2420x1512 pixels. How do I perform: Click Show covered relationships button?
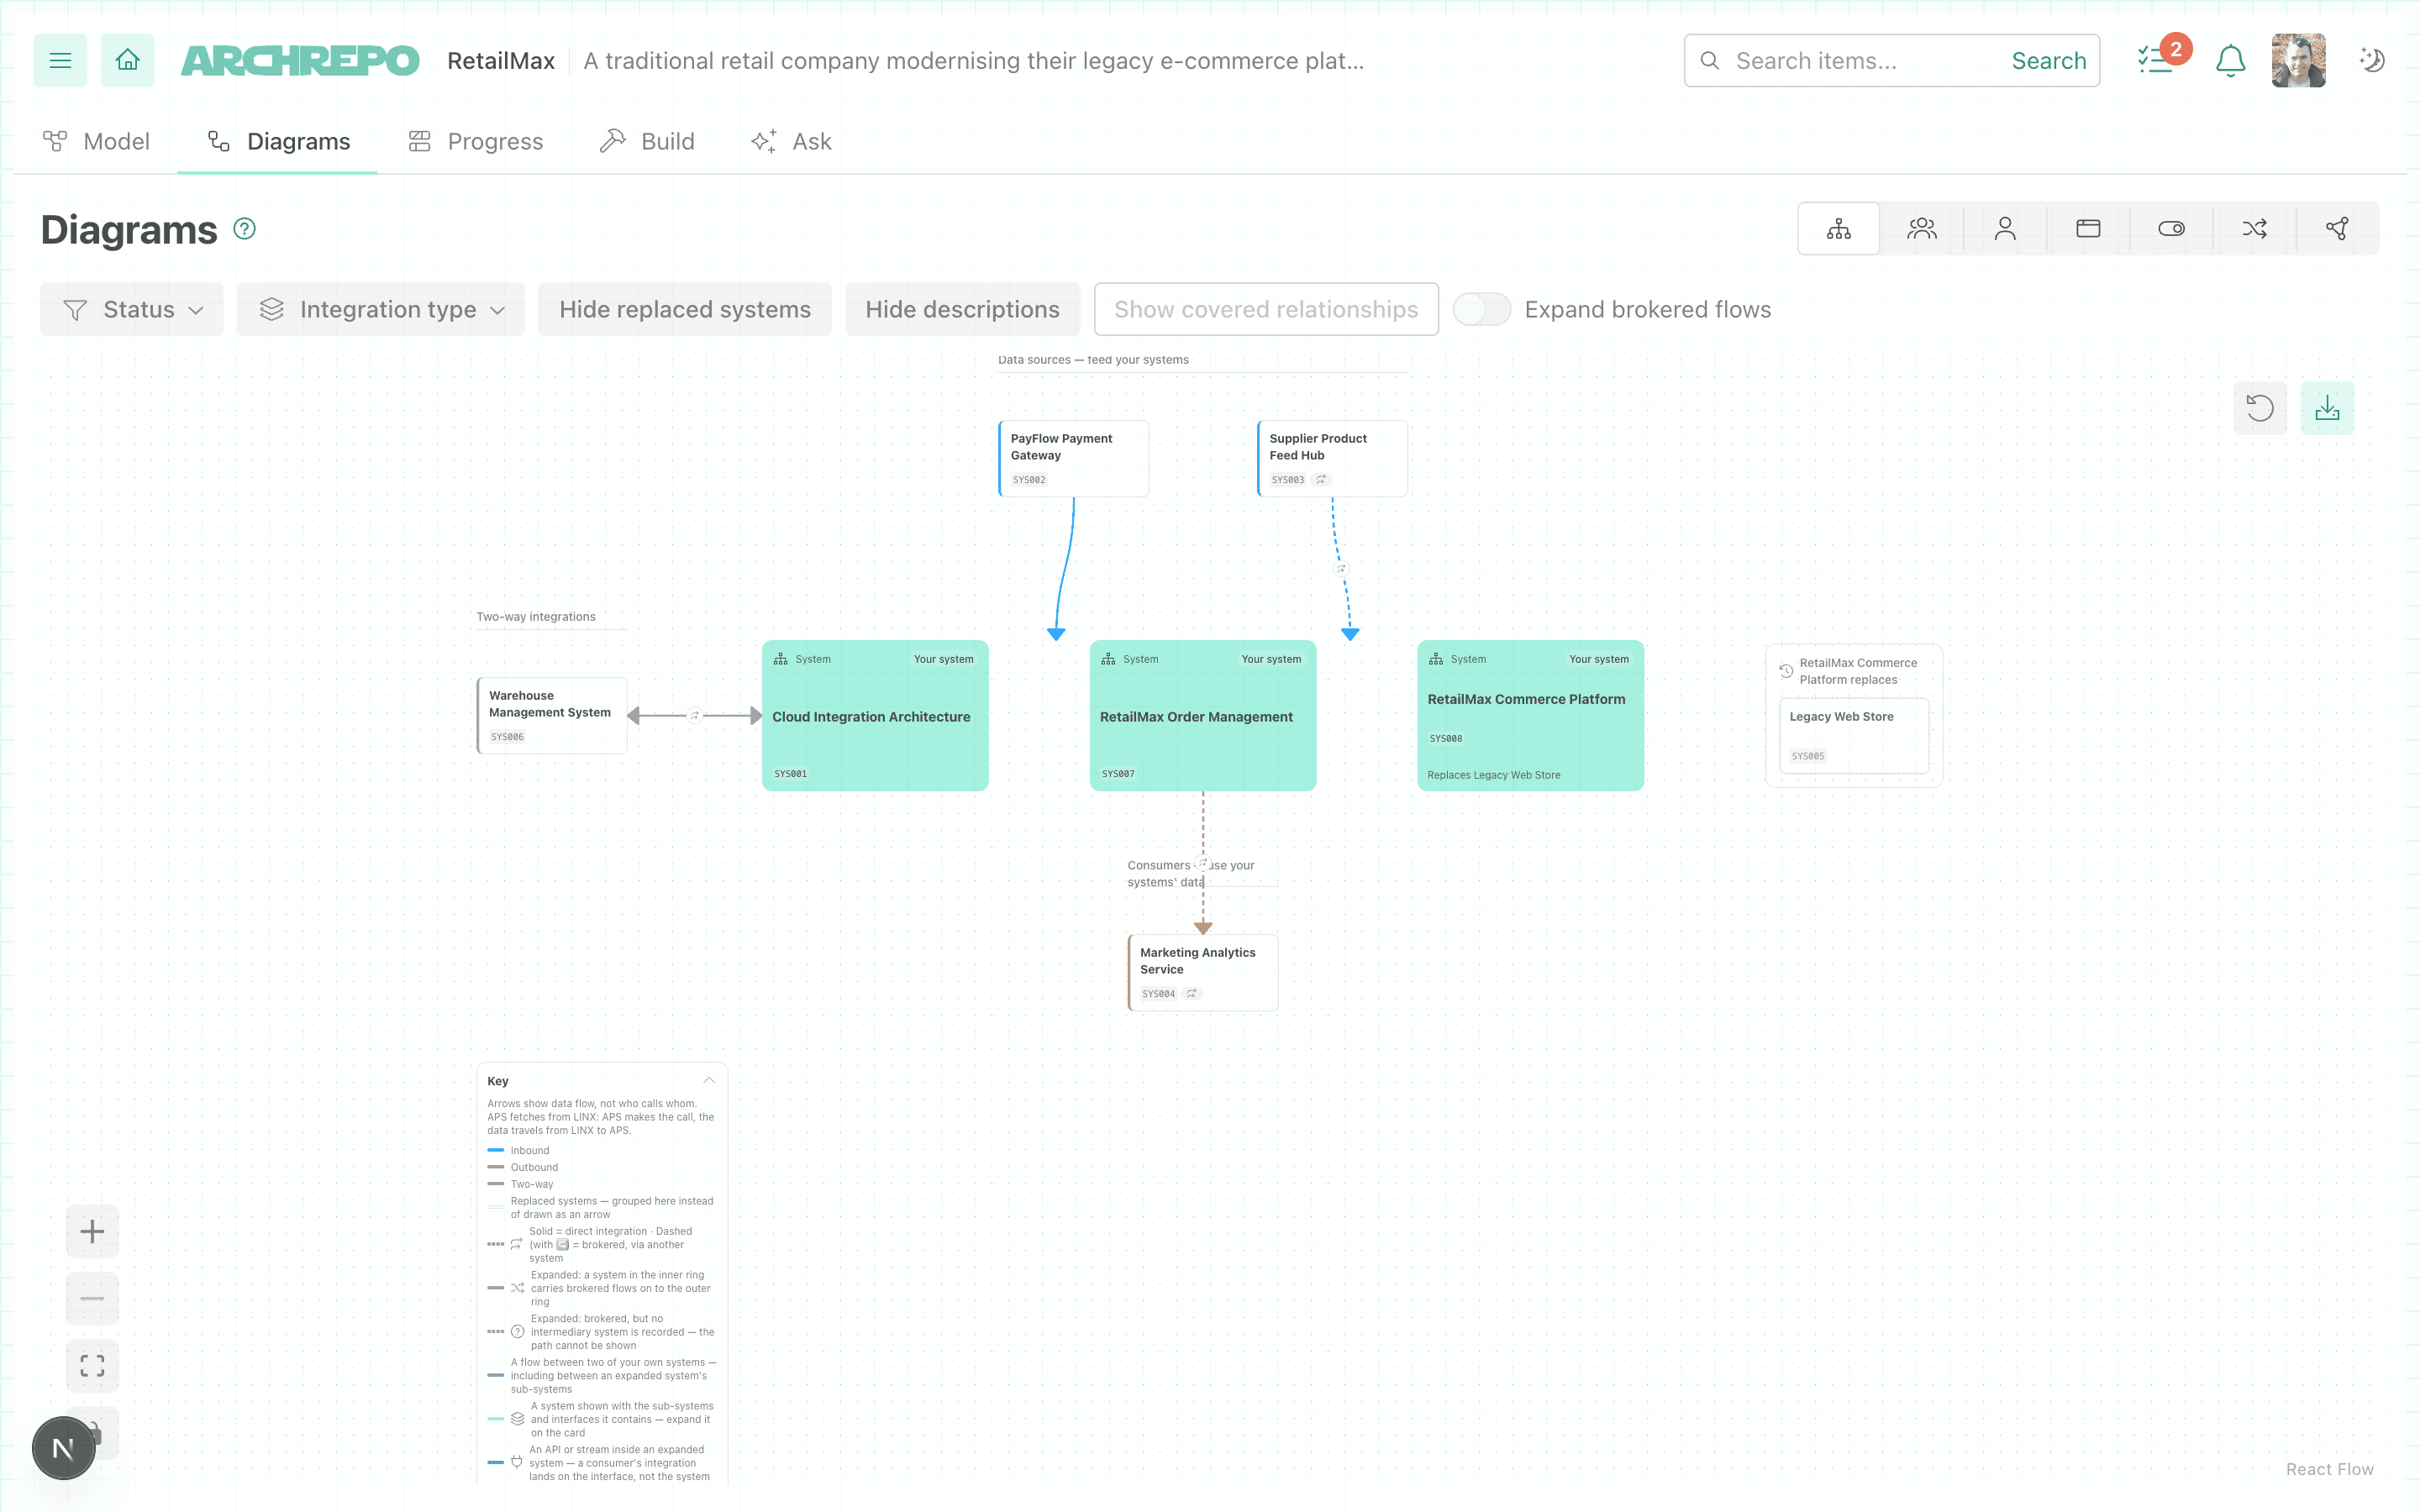[x=1266, y=309]
